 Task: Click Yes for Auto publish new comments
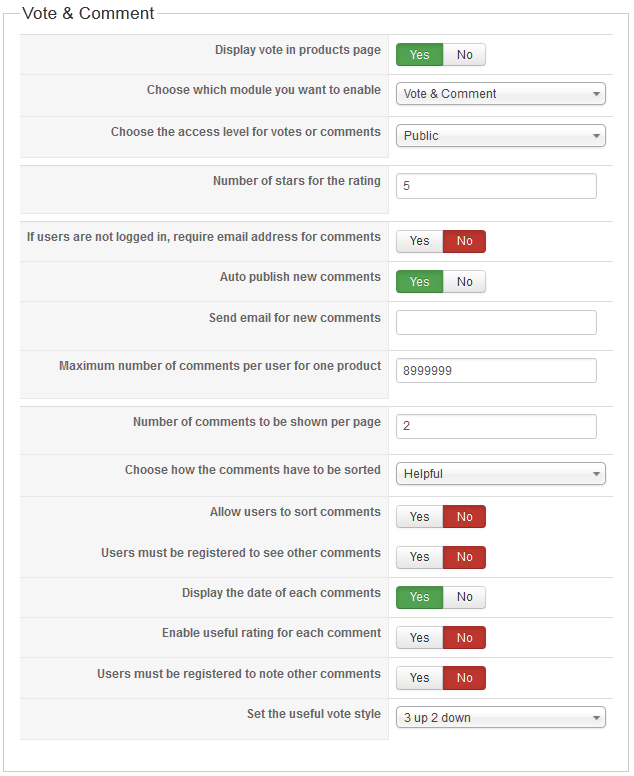click(419, 282)
